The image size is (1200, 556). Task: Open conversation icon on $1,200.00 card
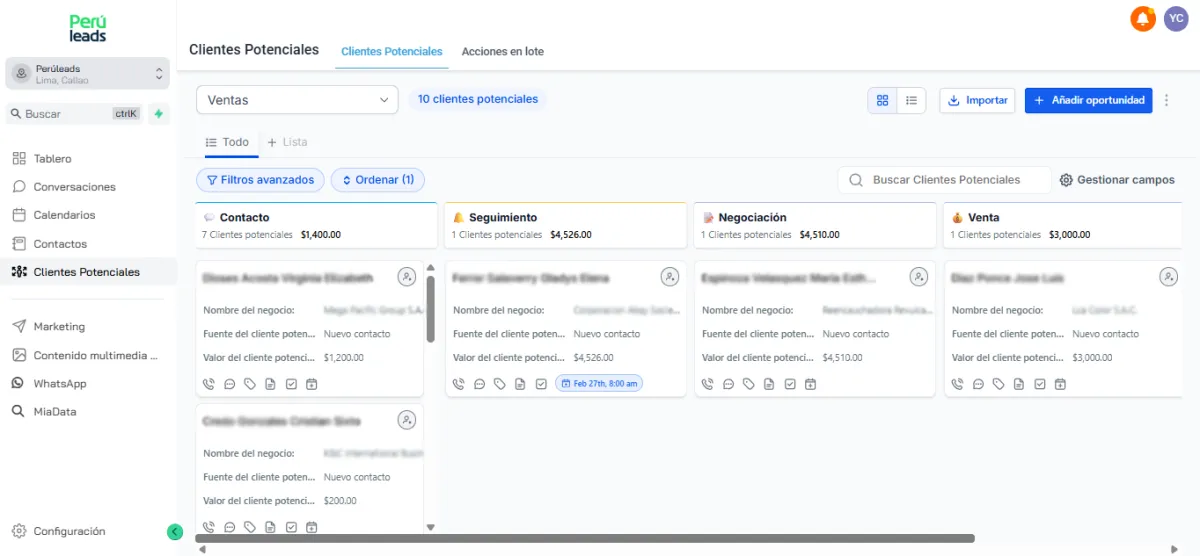(x=229, y=383)
